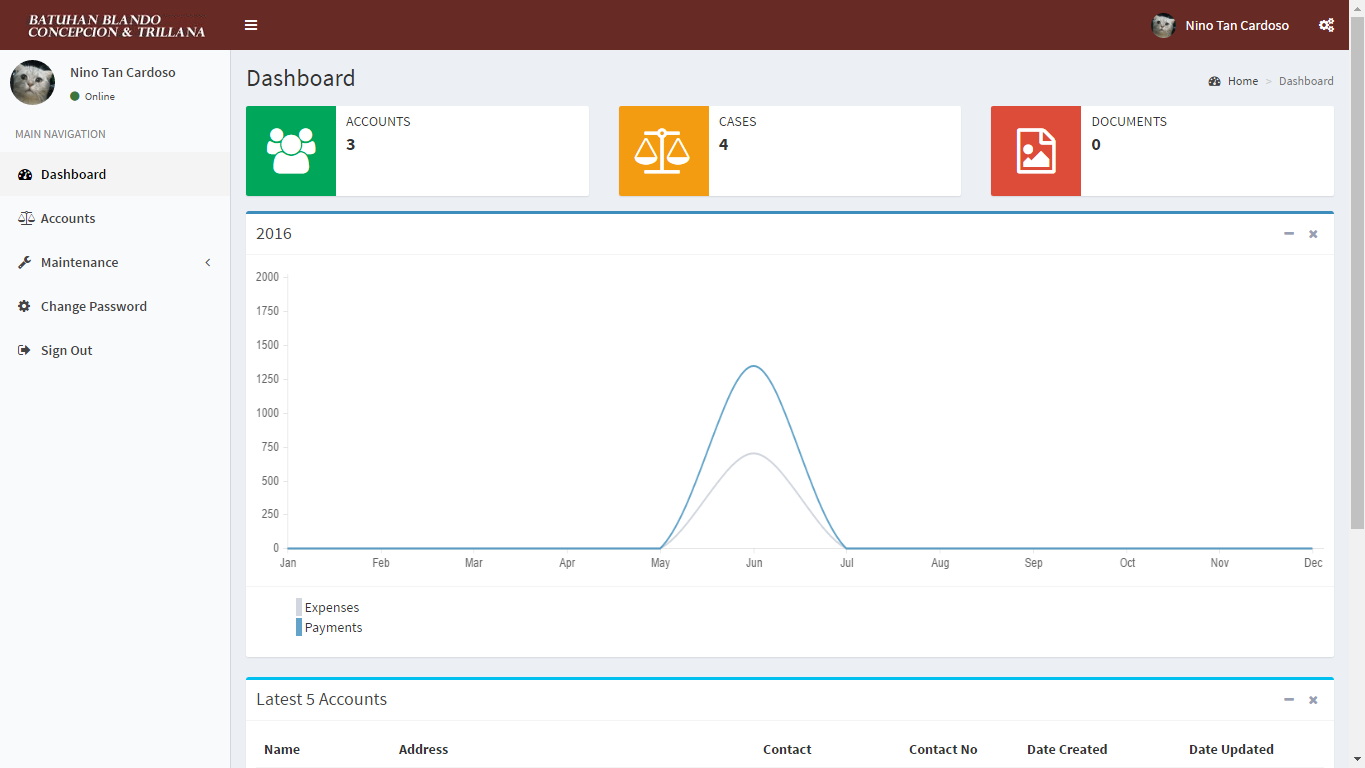Click the Dashboard gauge icon in sidebar

(x=25, y=174)
